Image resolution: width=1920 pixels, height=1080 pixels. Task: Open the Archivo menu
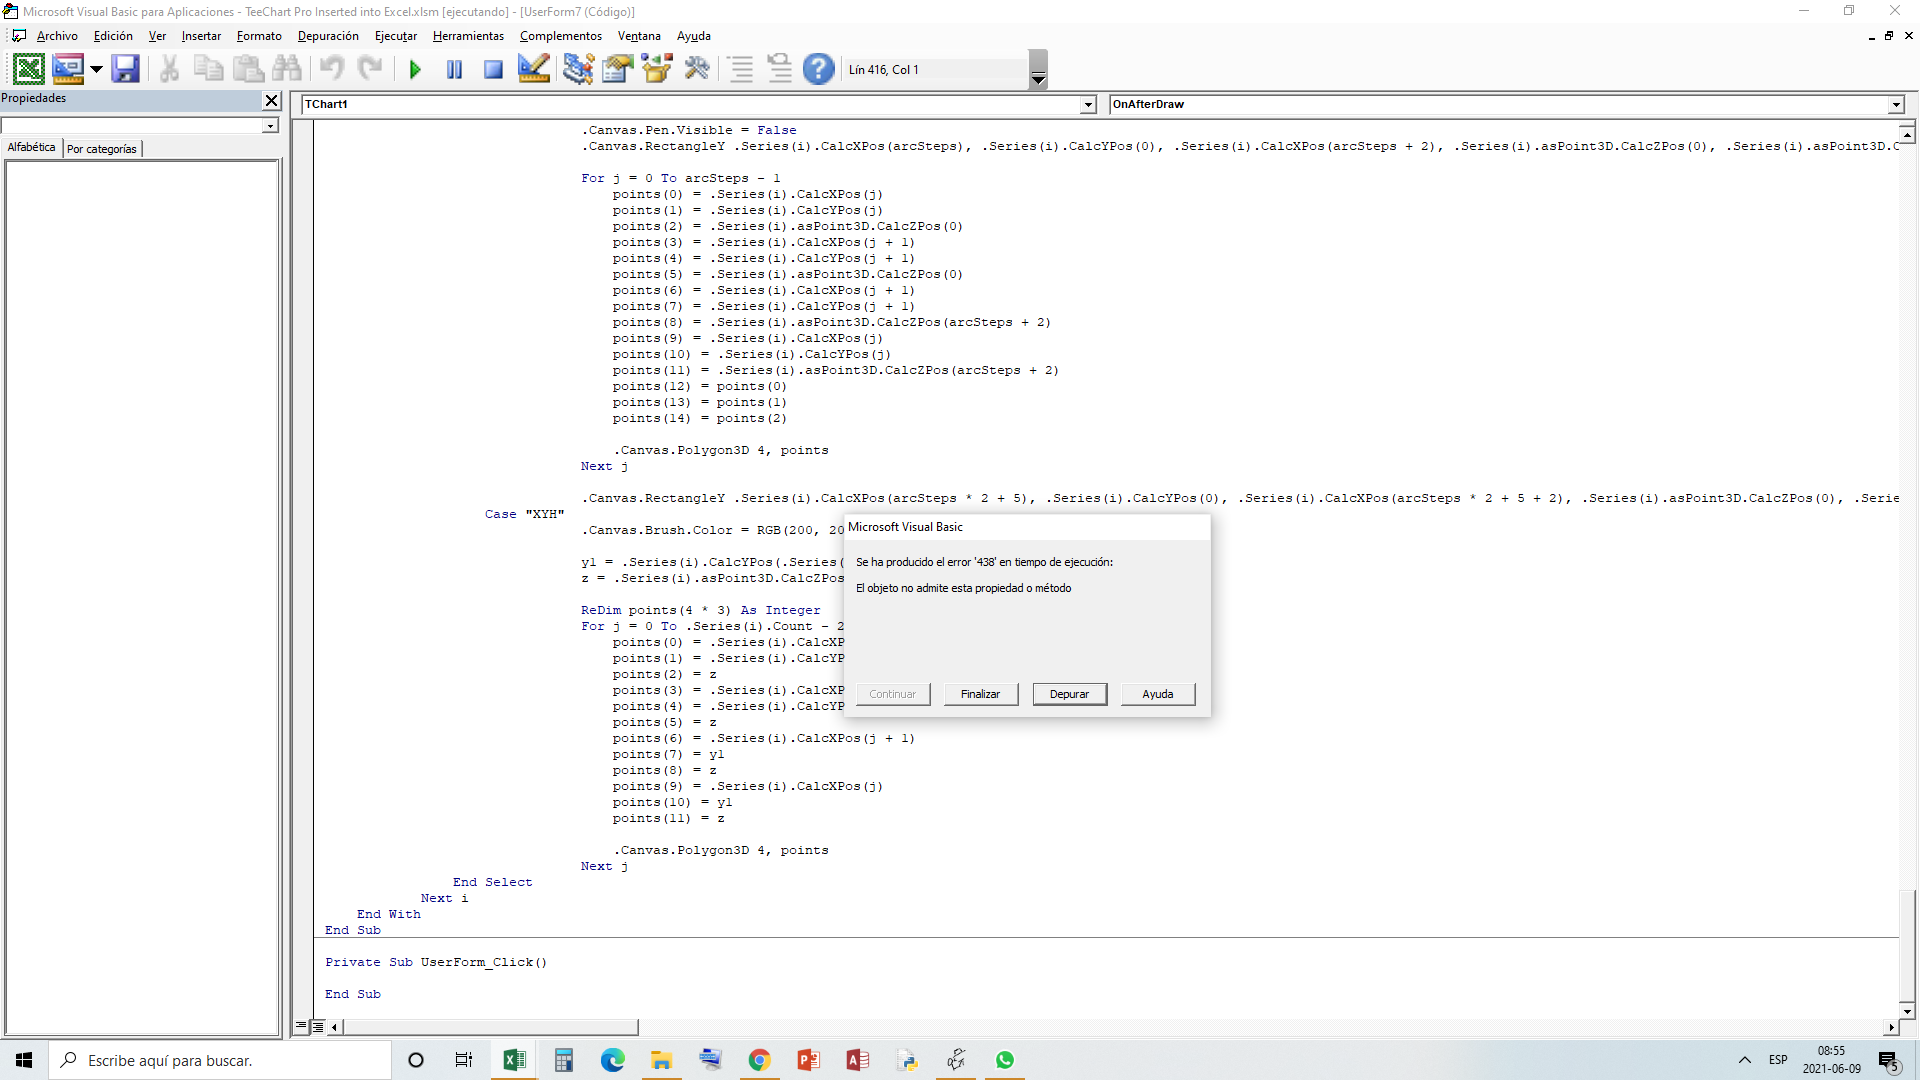[57, 36]
